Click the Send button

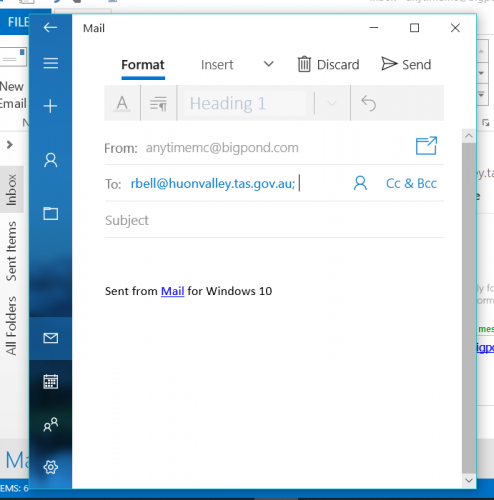(406, 64)
